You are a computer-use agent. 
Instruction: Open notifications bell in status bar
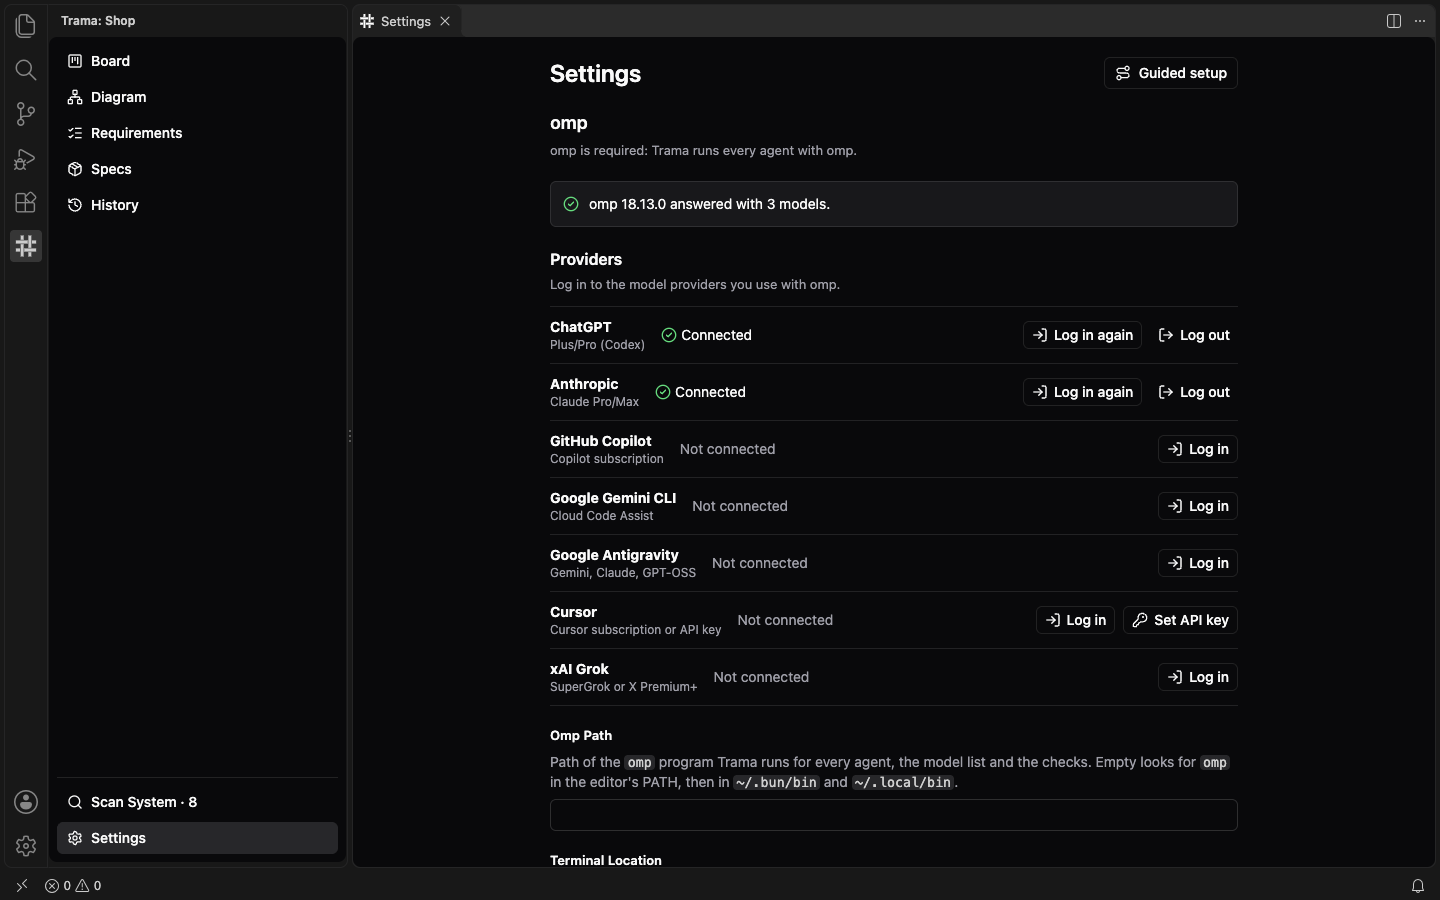[x=1418, y=886]
